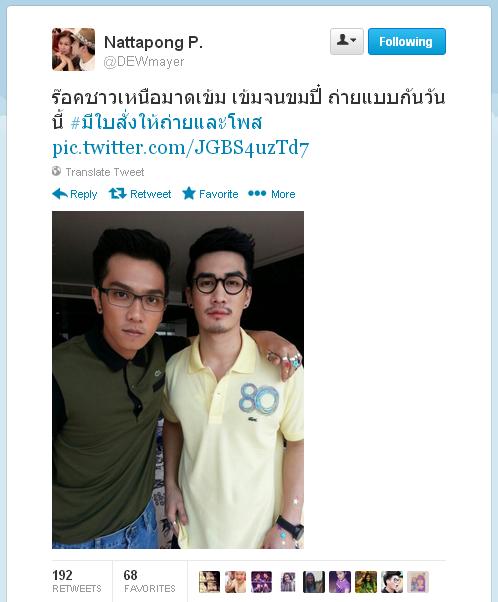View the 192 retweets count
Image resolution: width=498 pixels, height=602 pixels.
pos(77,581)
